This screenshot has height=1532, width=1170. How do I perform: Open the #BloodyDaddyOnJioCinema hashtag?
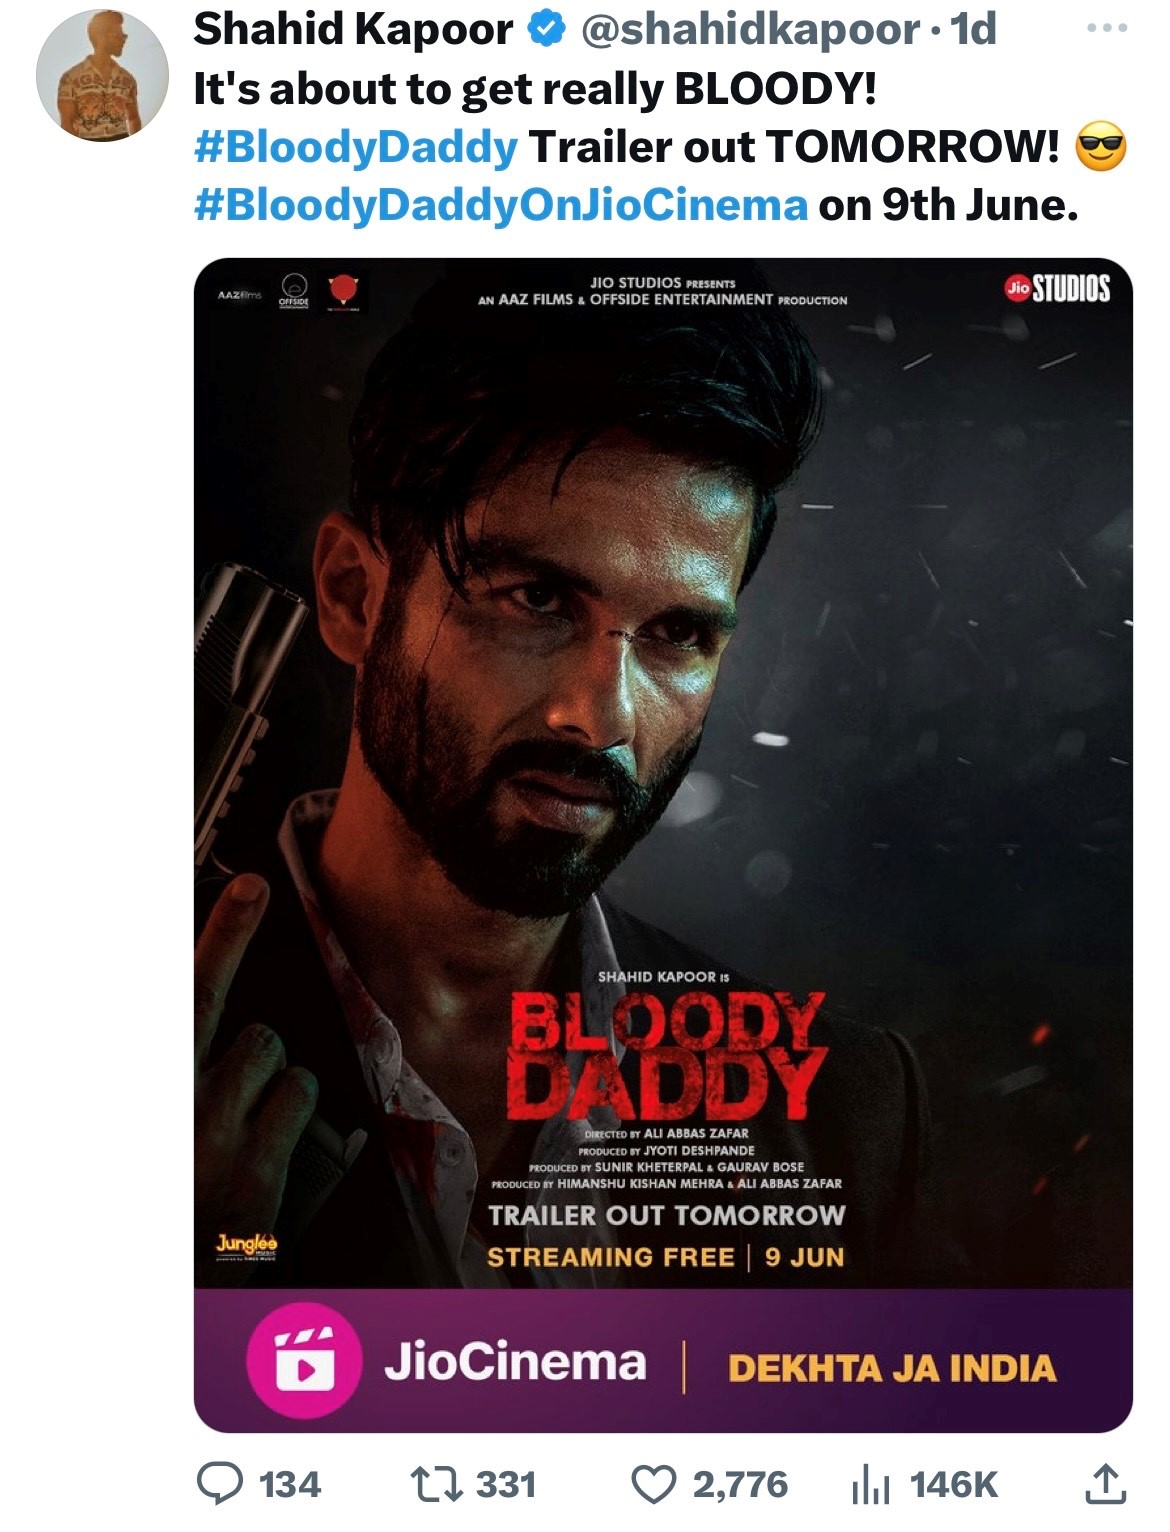pyautogui.click(x=500, y=205)
